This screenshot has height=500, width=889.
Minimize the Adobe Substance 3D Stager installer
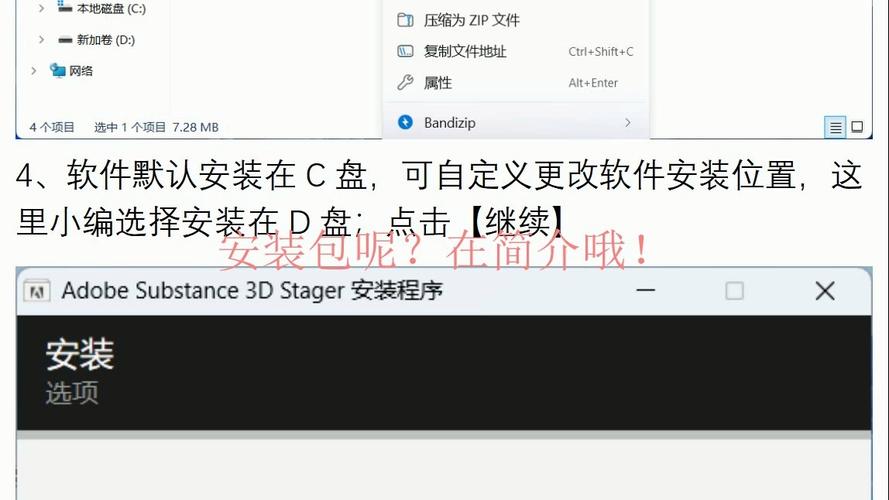pyautogui.click(x=646, y=290)
